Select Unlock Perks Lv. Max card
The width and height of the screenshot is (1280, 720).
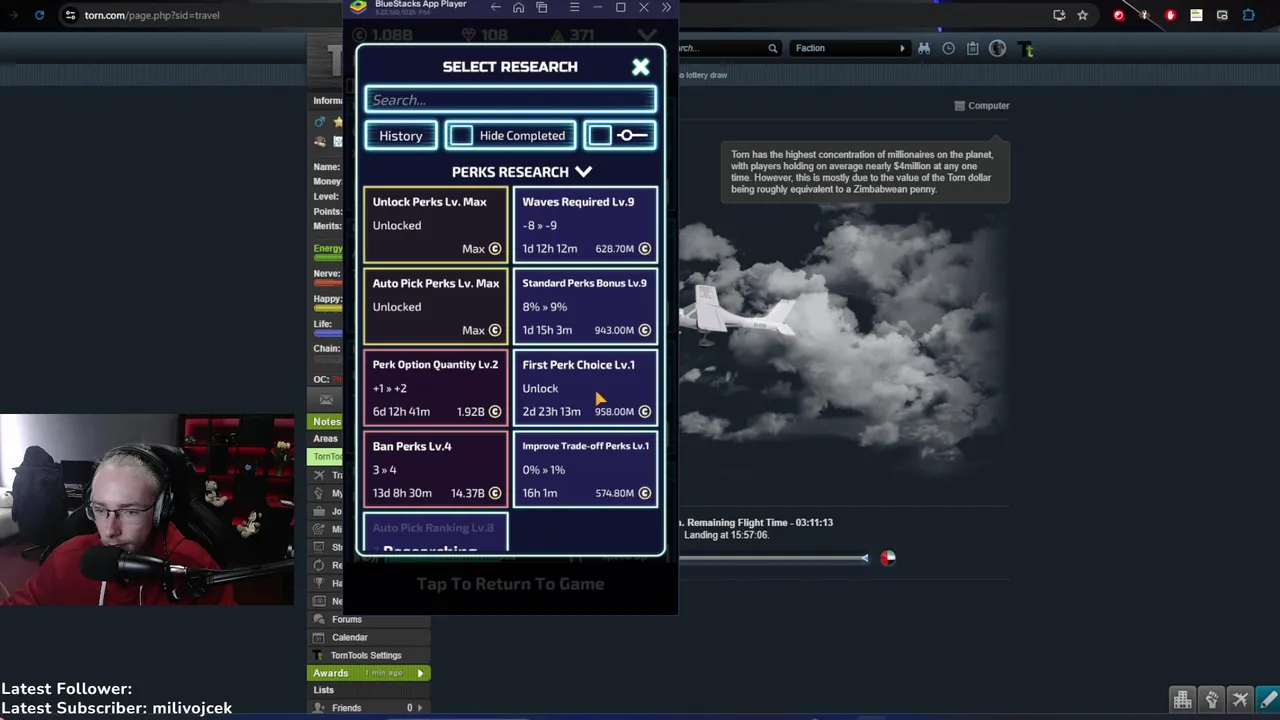436,225
